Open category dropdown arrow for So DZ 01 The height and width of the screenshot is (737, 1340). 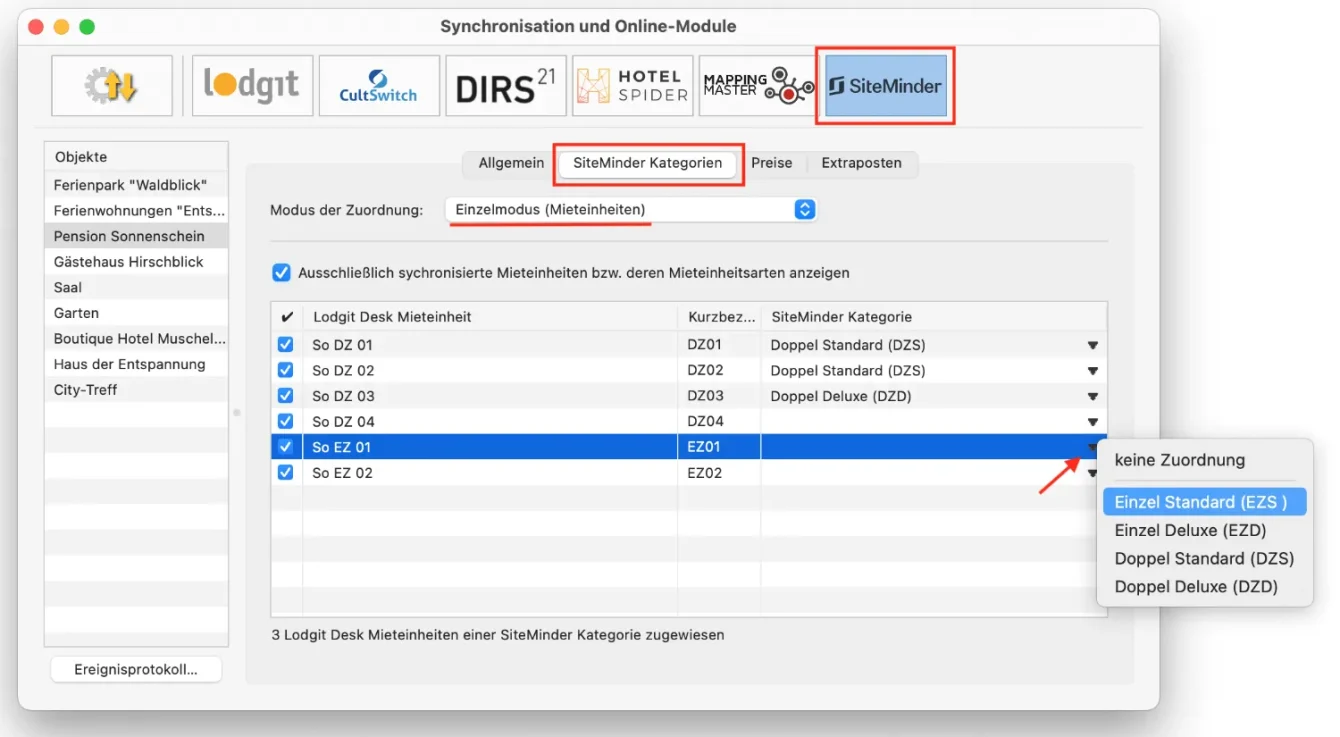(x=1092, y=345)
